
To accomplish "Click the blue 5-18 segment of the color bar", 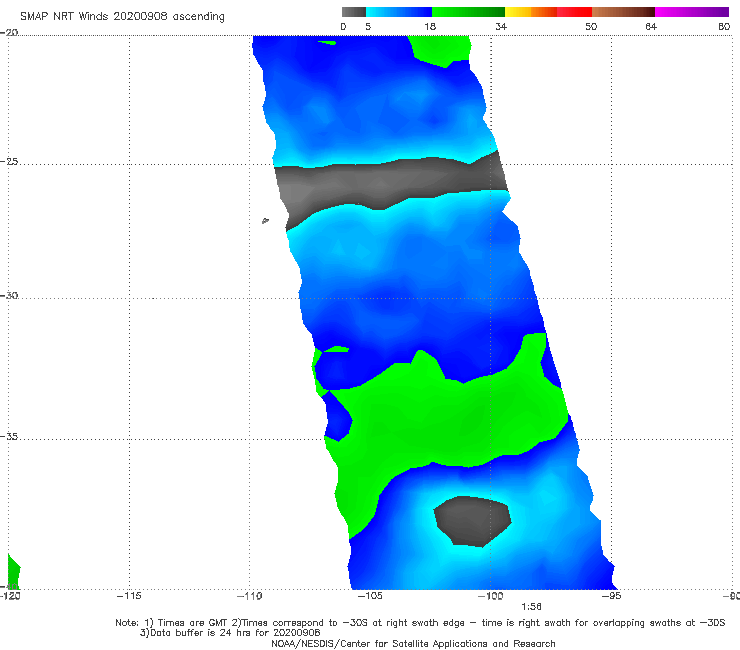I will [x=399, y=12].
